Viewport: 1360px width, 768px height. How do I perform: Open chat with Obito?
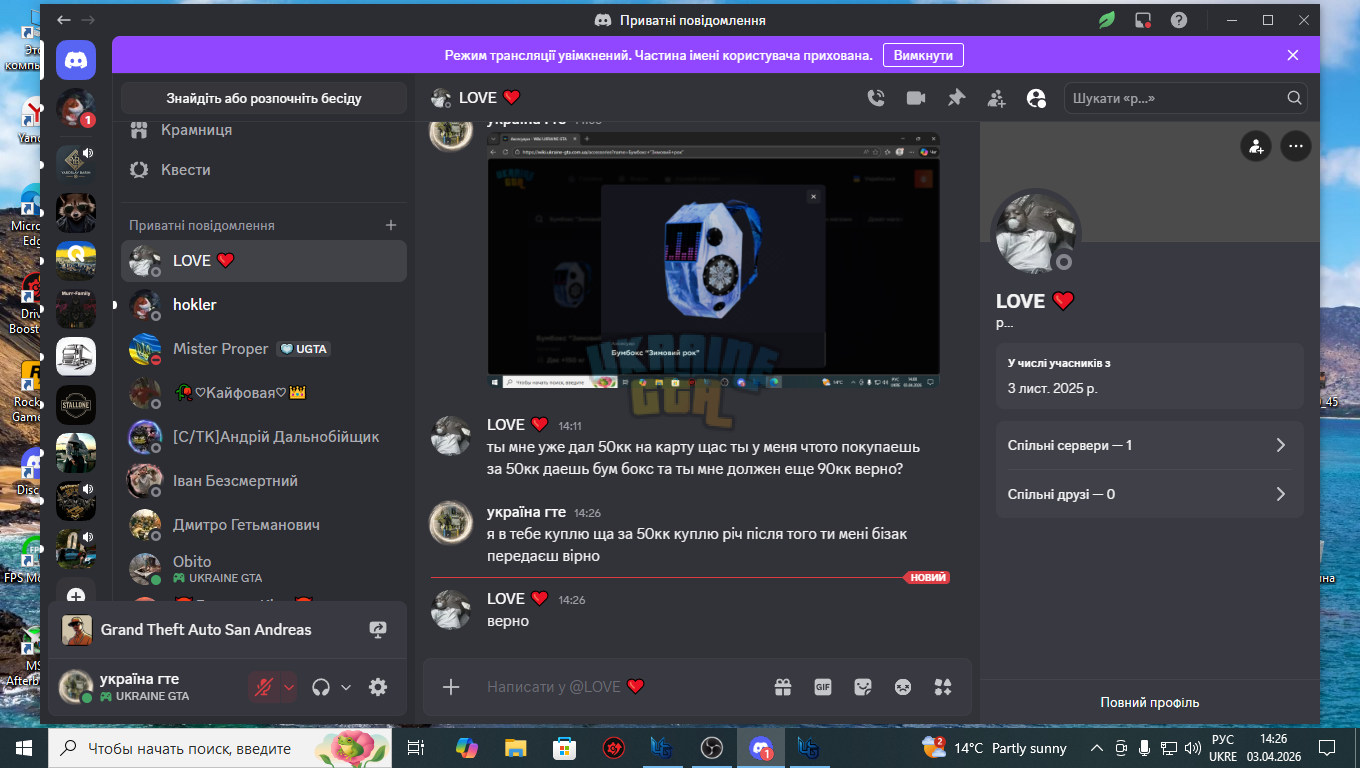click(264, 568)
